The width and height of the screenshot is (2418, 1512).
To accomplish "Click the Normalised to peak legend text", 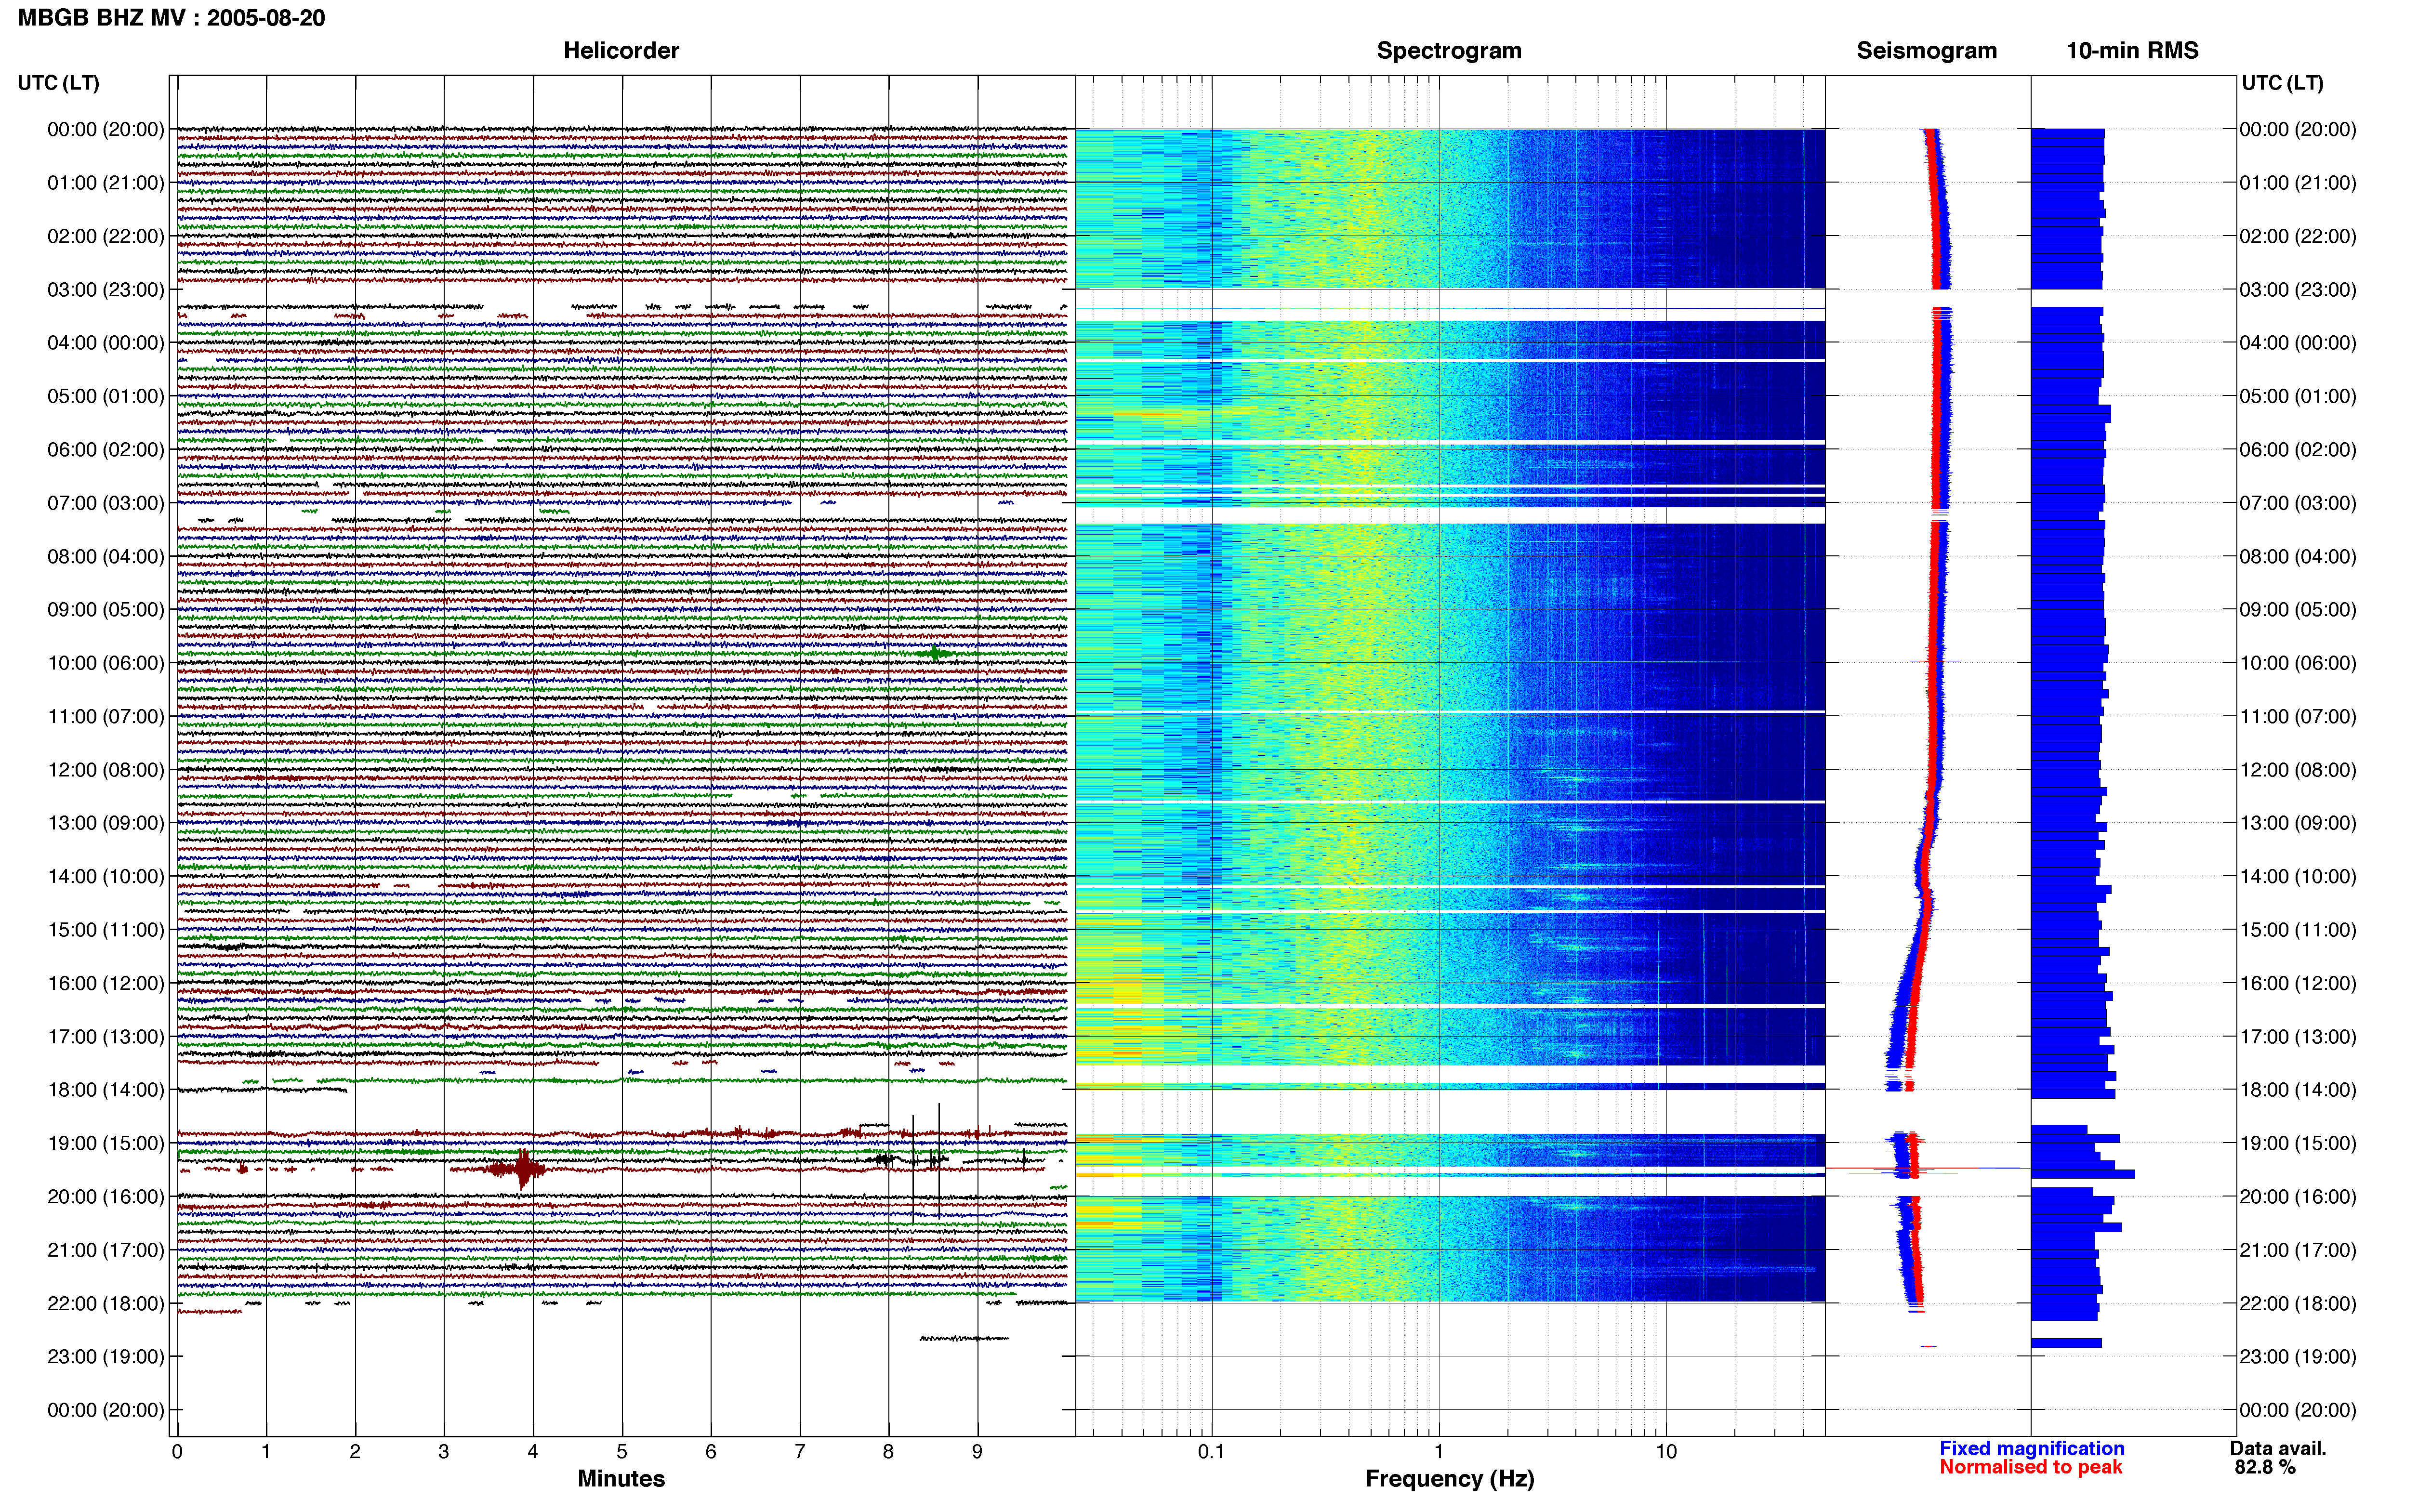I will point(2030,1467).
